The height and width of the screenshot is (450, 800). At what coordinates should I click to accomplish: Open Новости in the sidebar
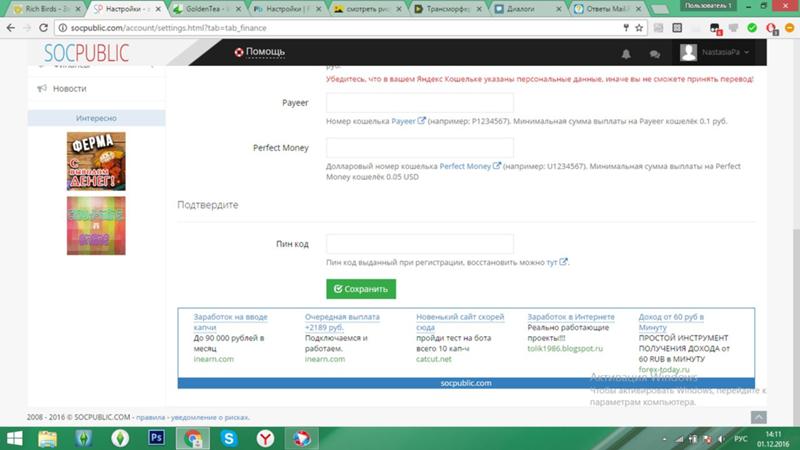coord(69,88)
